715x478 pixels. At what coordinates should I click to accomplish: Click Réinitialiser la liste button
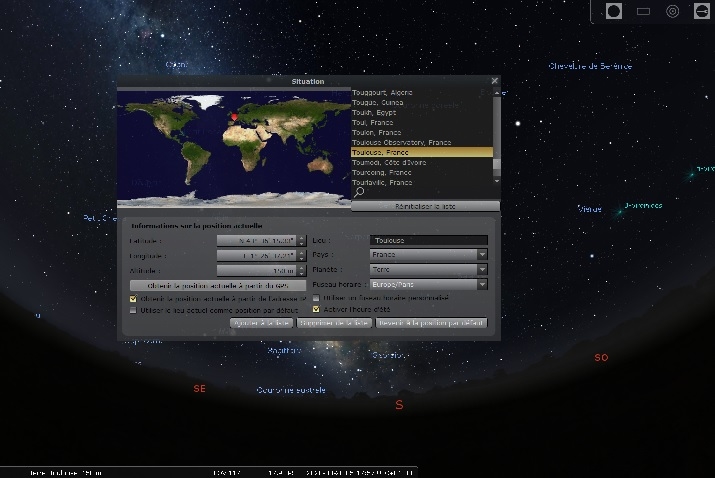(425, 206)
